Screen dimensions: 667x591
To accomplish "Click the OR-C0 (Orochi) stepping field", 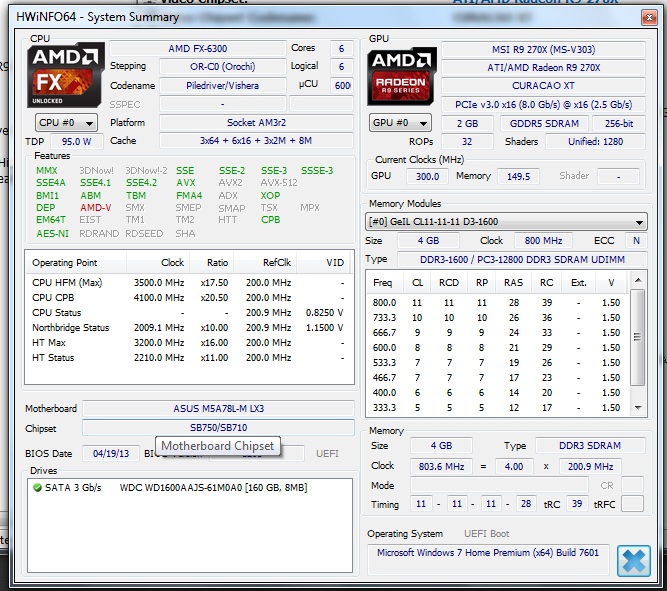I will (x=222, y=67).
